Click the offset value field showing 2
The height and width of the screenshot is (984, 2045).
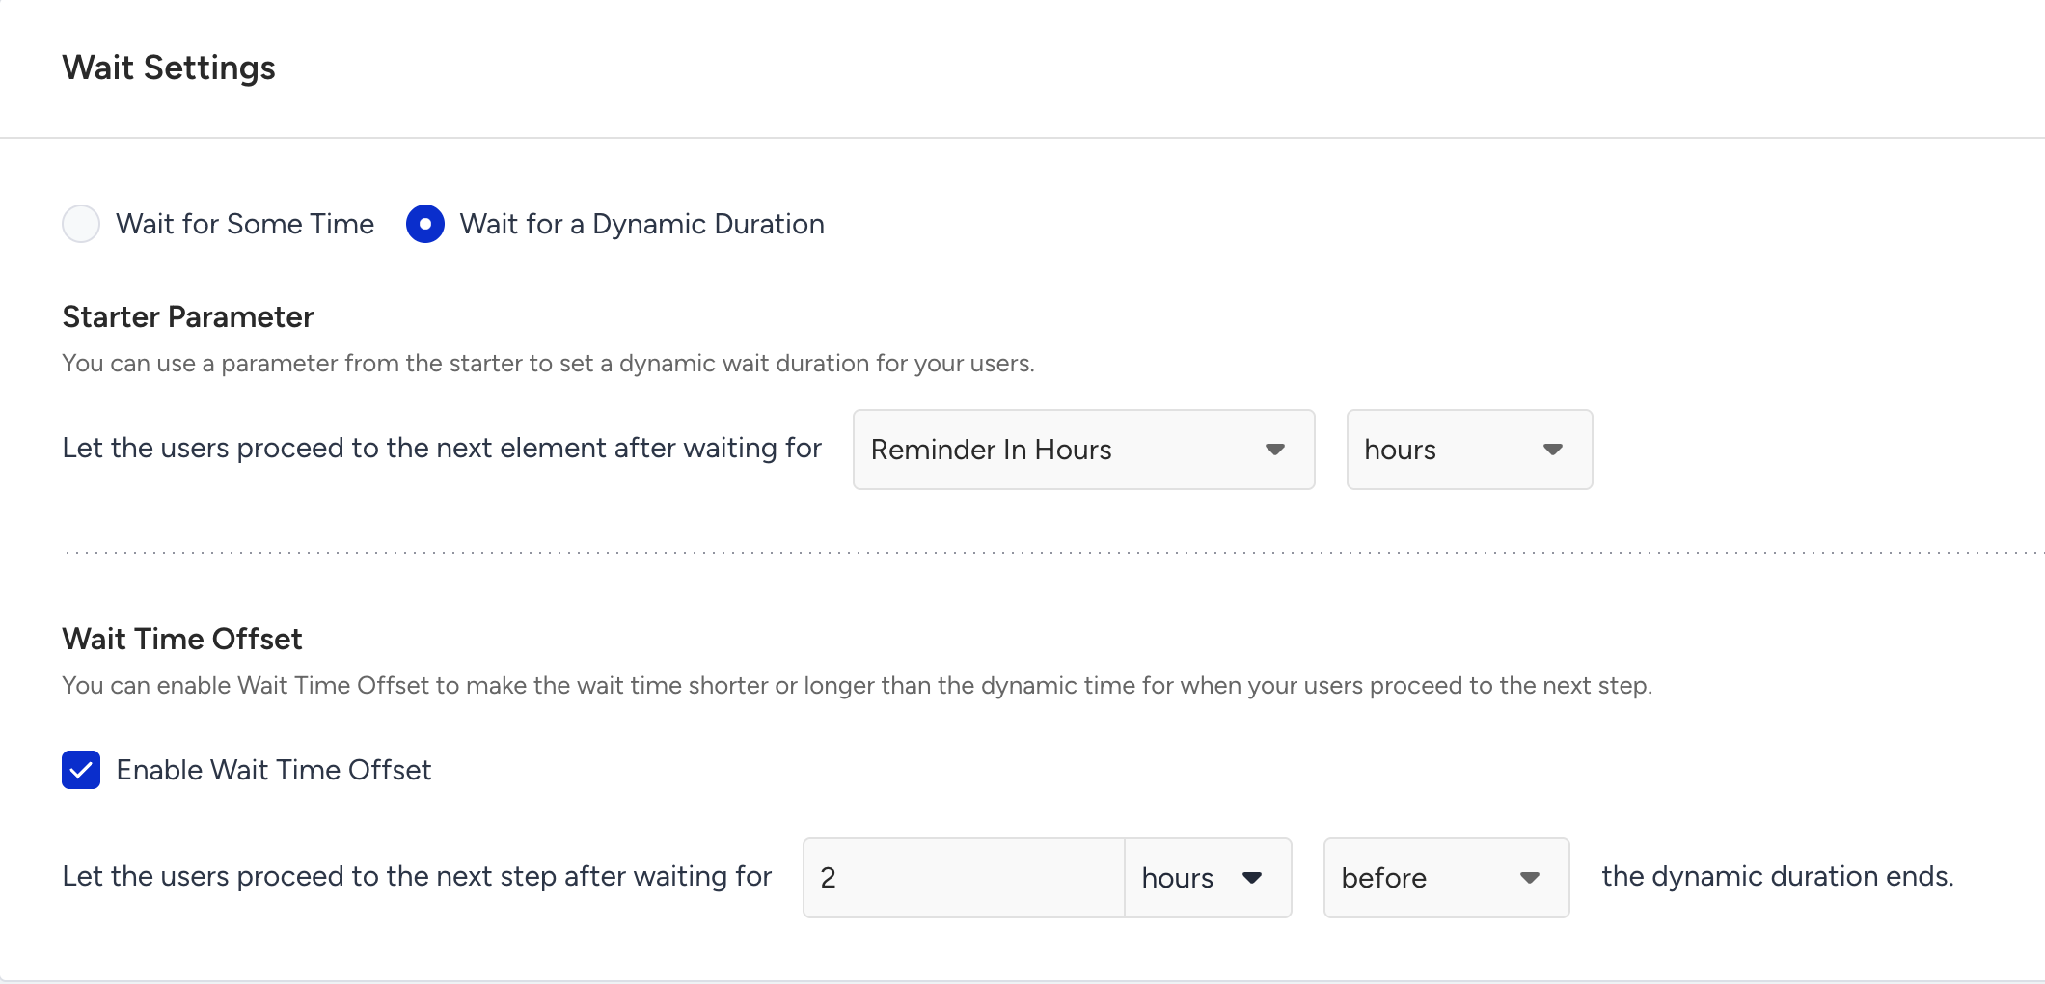964,877
